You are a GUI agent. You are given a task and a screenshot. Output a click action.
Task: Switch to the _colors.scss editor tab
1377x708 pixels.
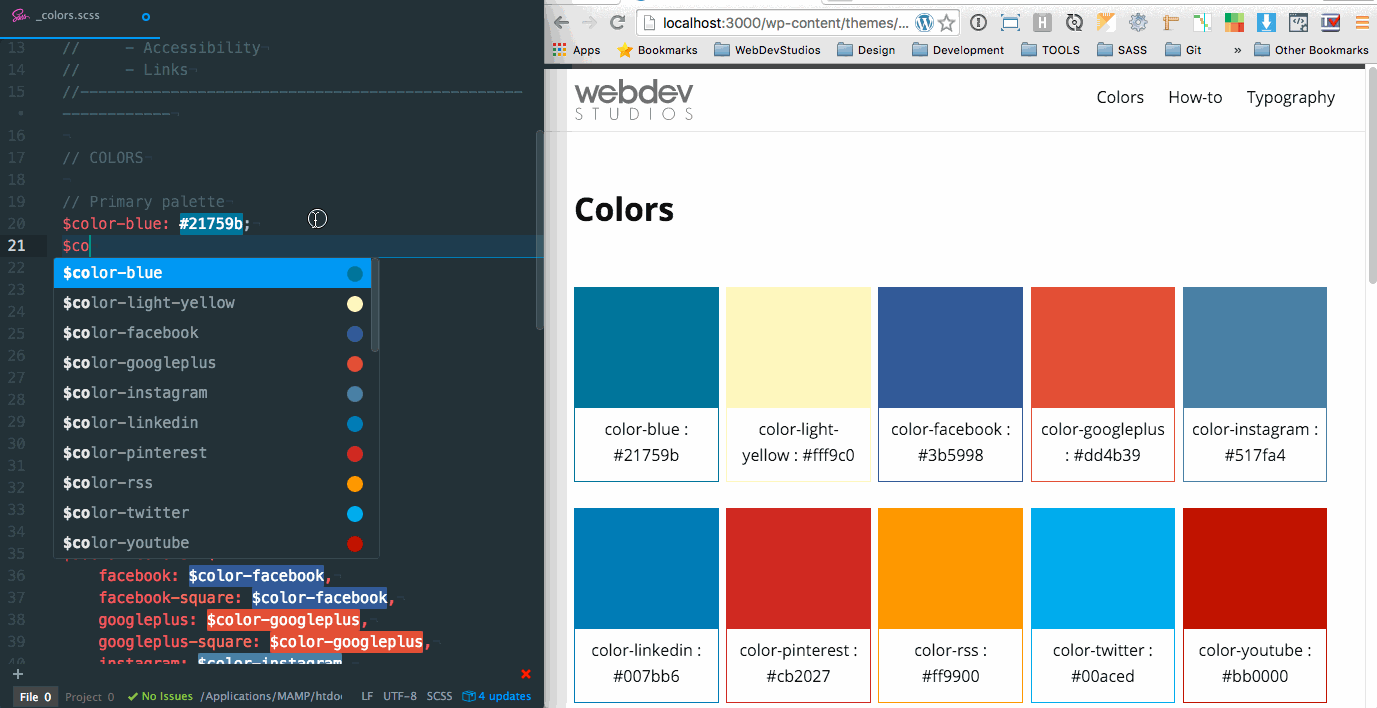[x=80, y=17]
